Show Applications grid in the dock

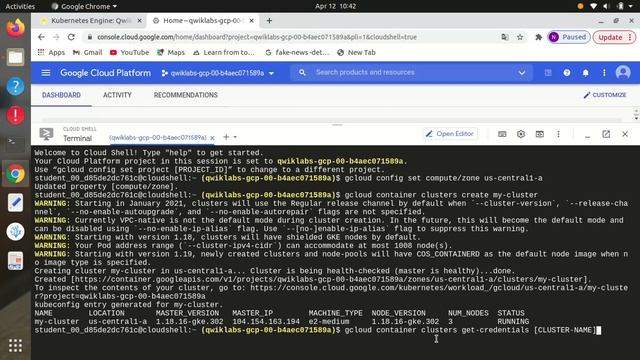tap(15, 346)
